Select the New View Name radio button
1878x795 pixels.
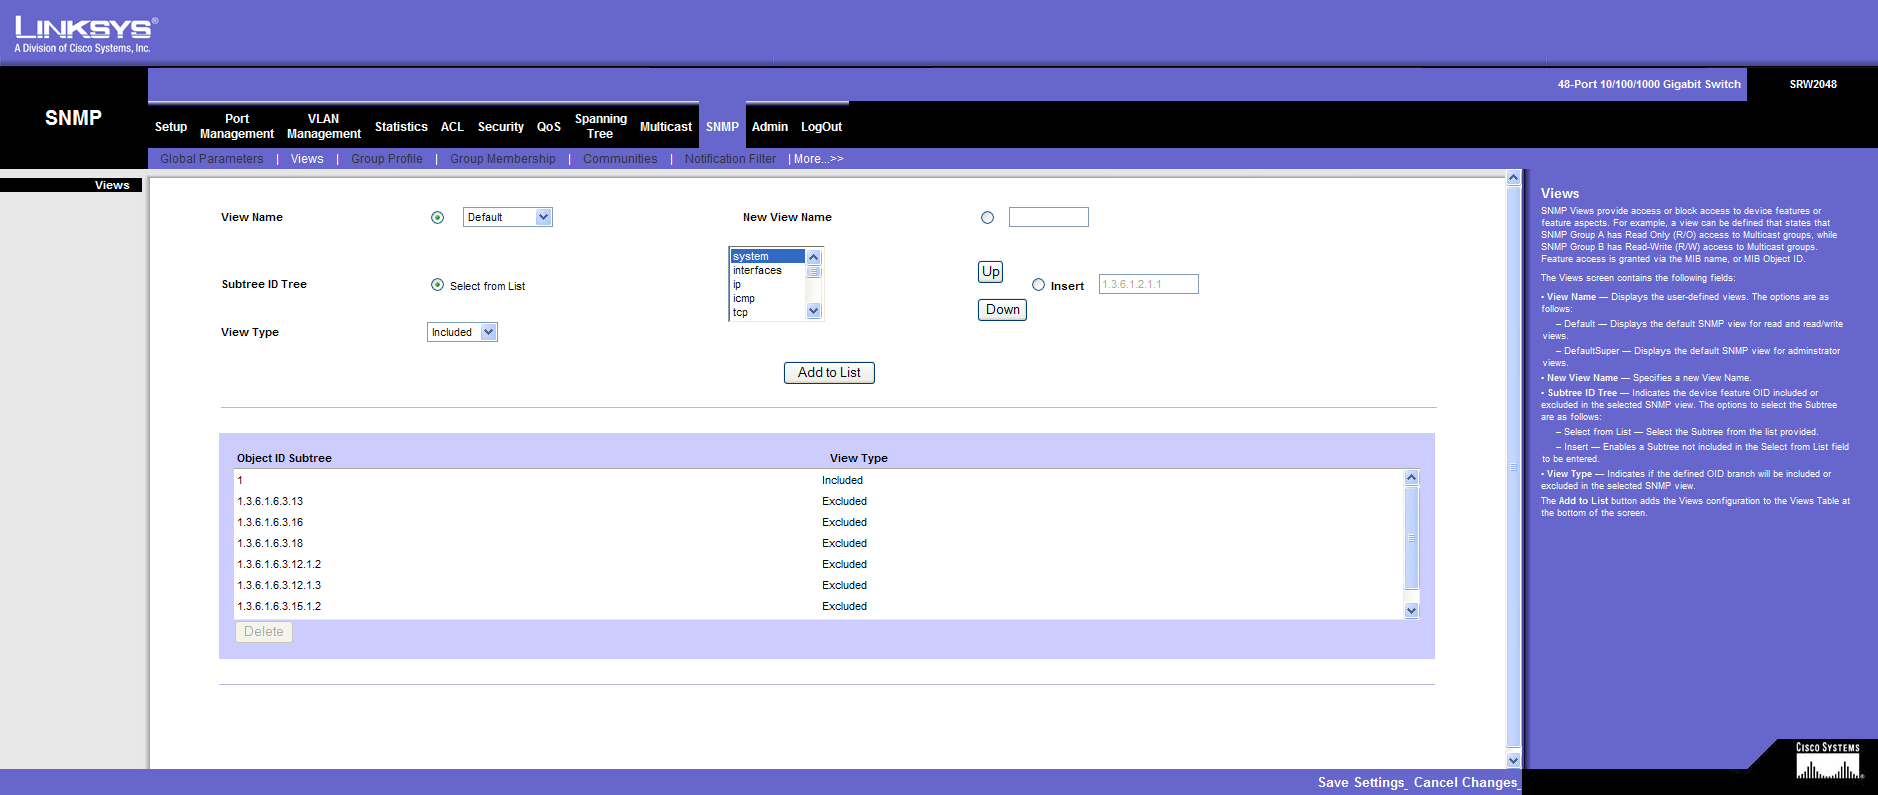coord(987,218)
